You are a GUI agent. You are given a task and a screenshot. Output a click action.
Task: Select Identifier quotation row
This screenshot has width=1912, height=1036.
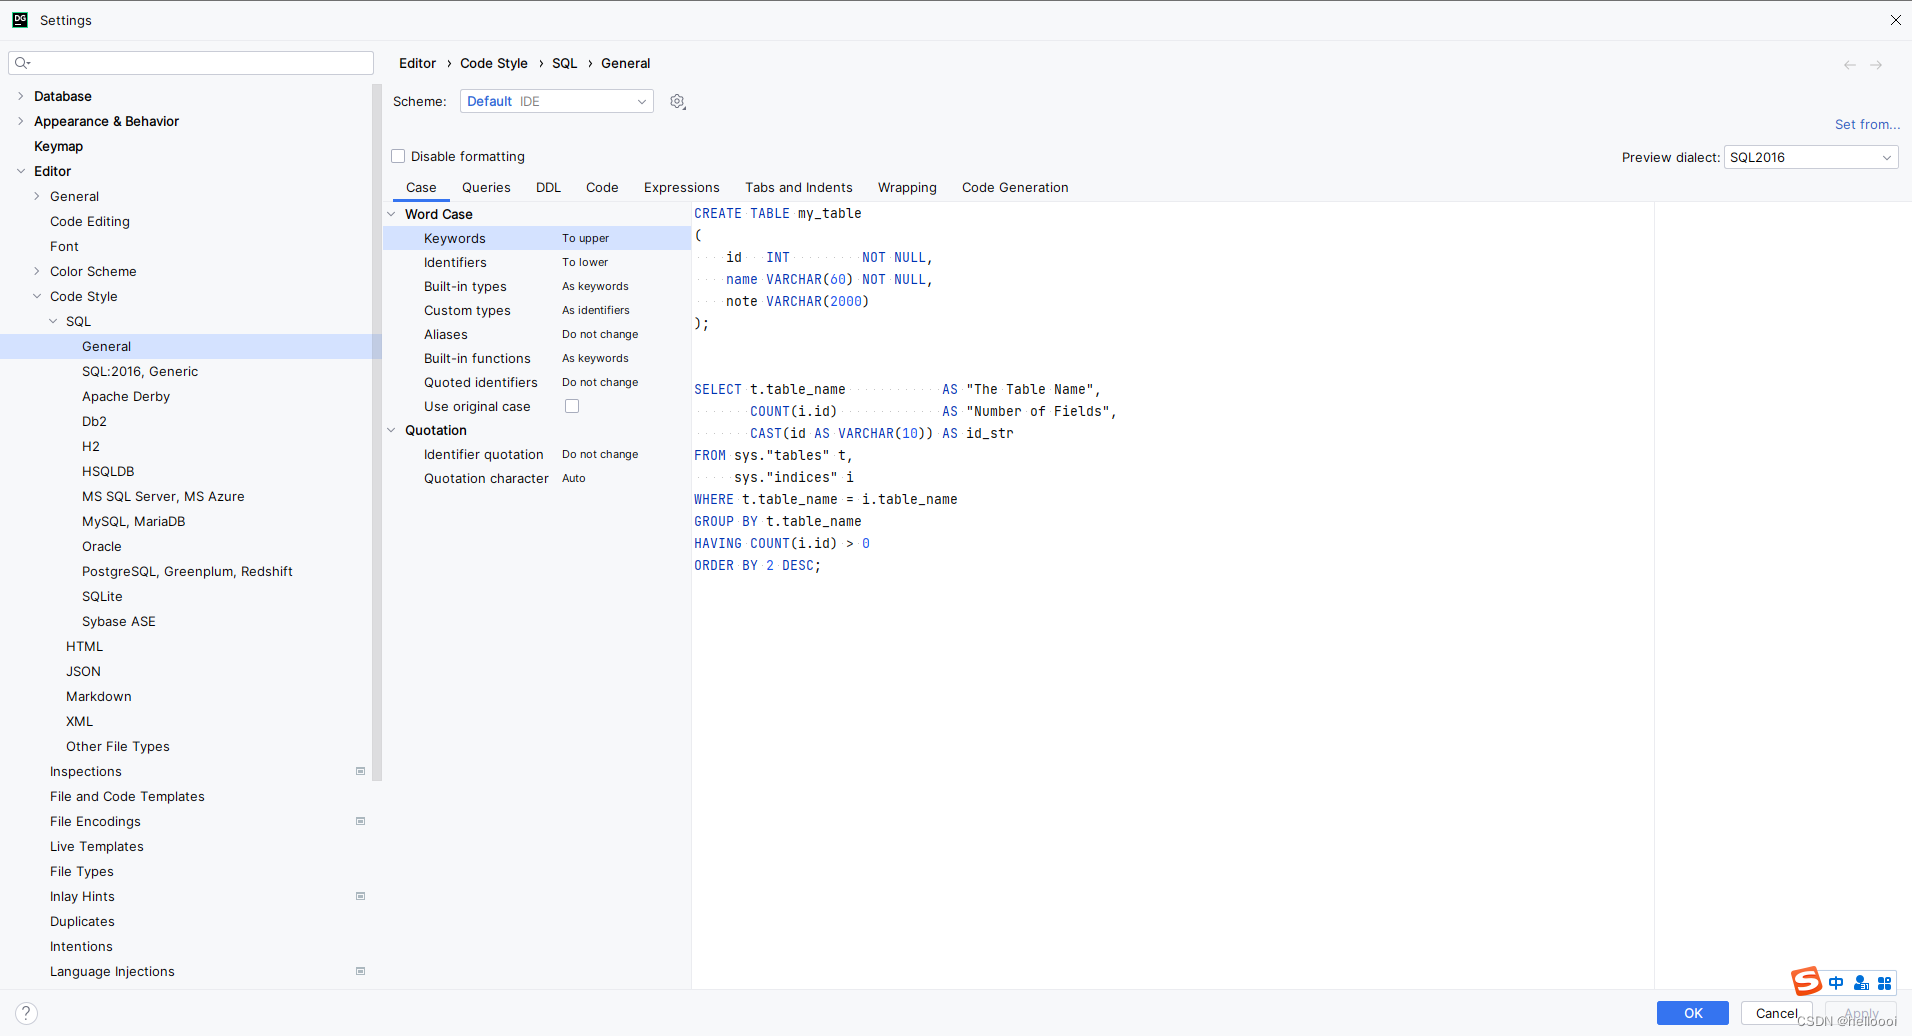(x=537, y=454)
